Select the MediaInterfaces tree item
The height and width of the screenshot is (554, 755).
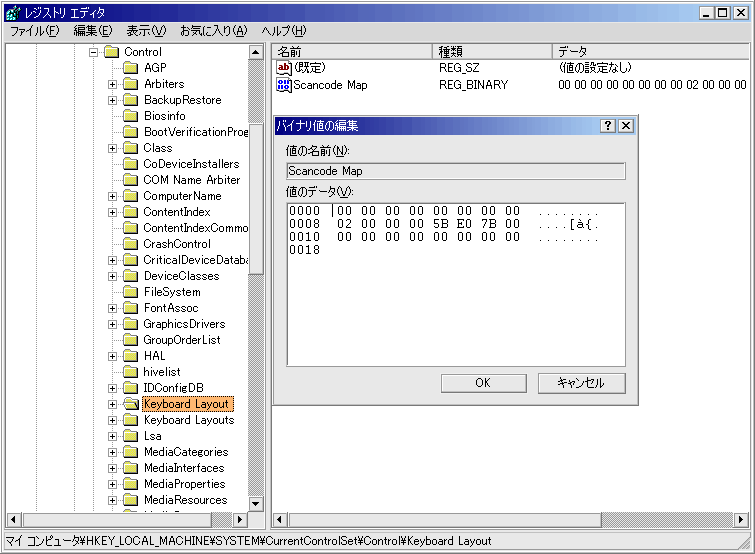184,468
